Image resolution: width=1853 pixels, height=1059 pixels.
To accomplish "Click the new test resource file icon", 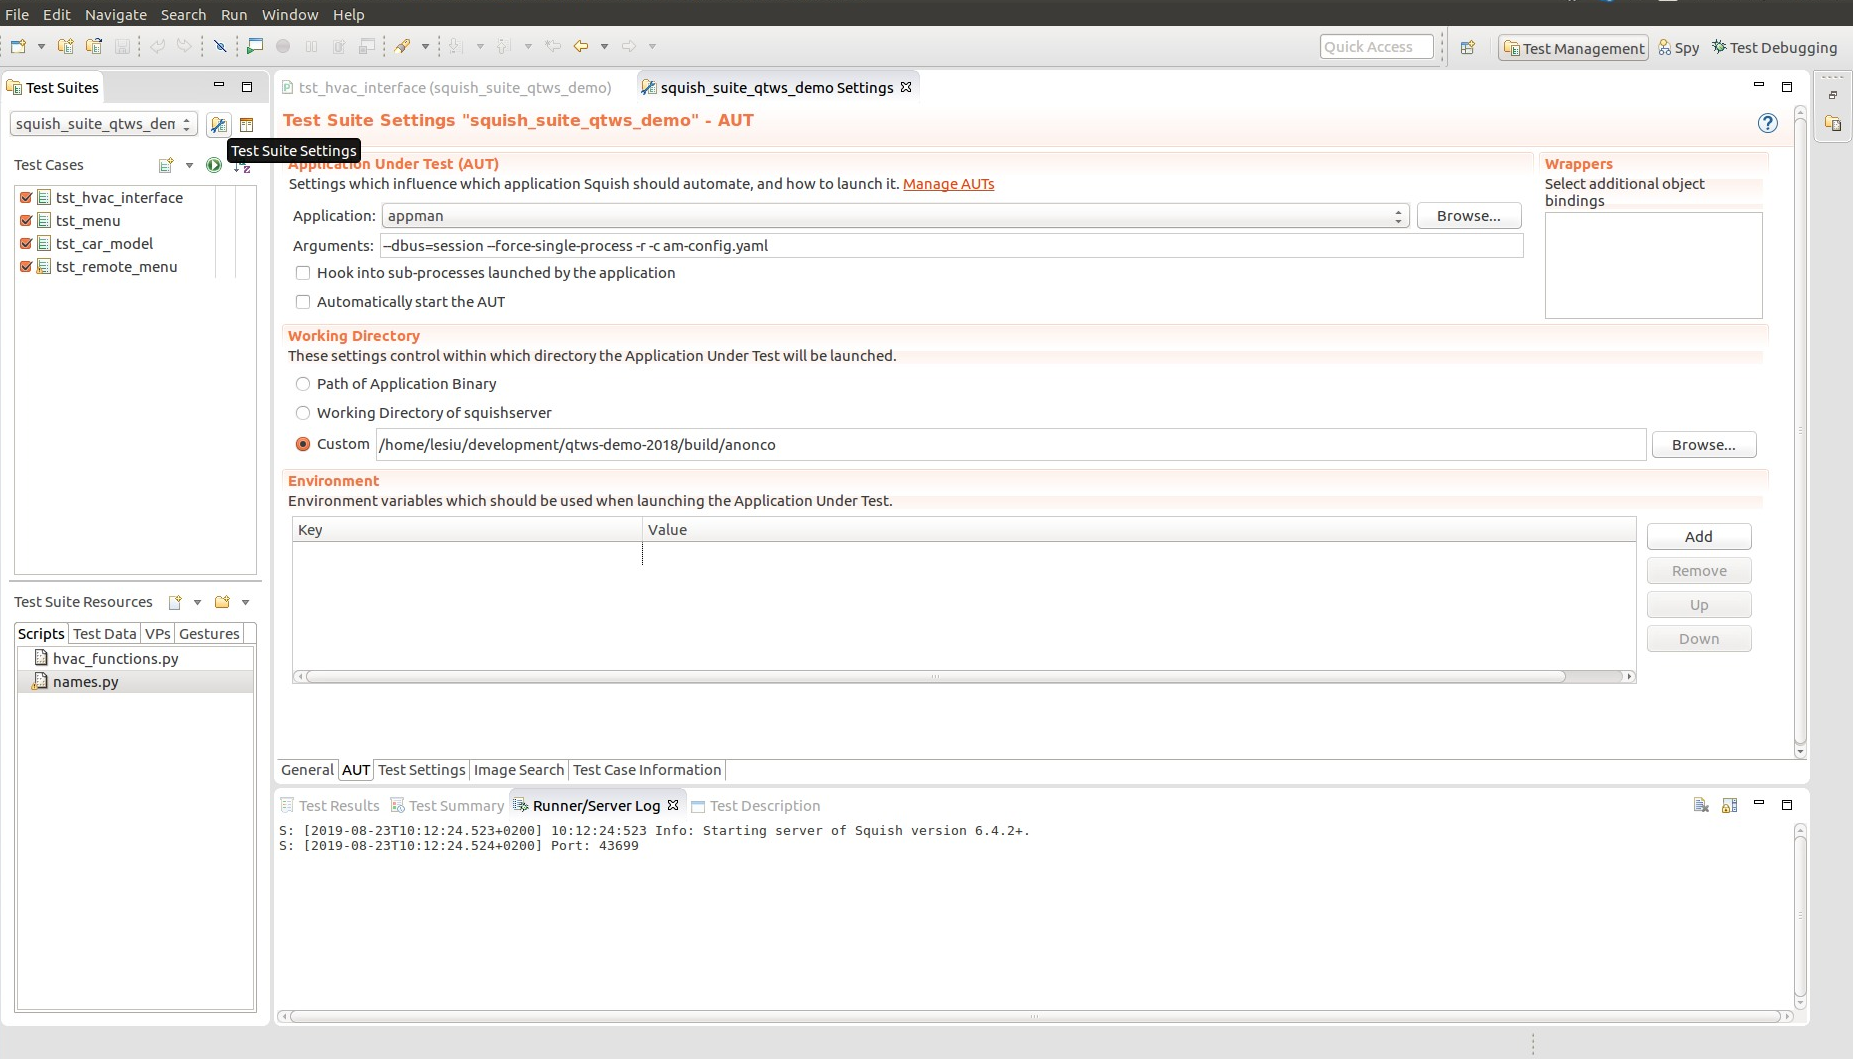I will (175, 602).
